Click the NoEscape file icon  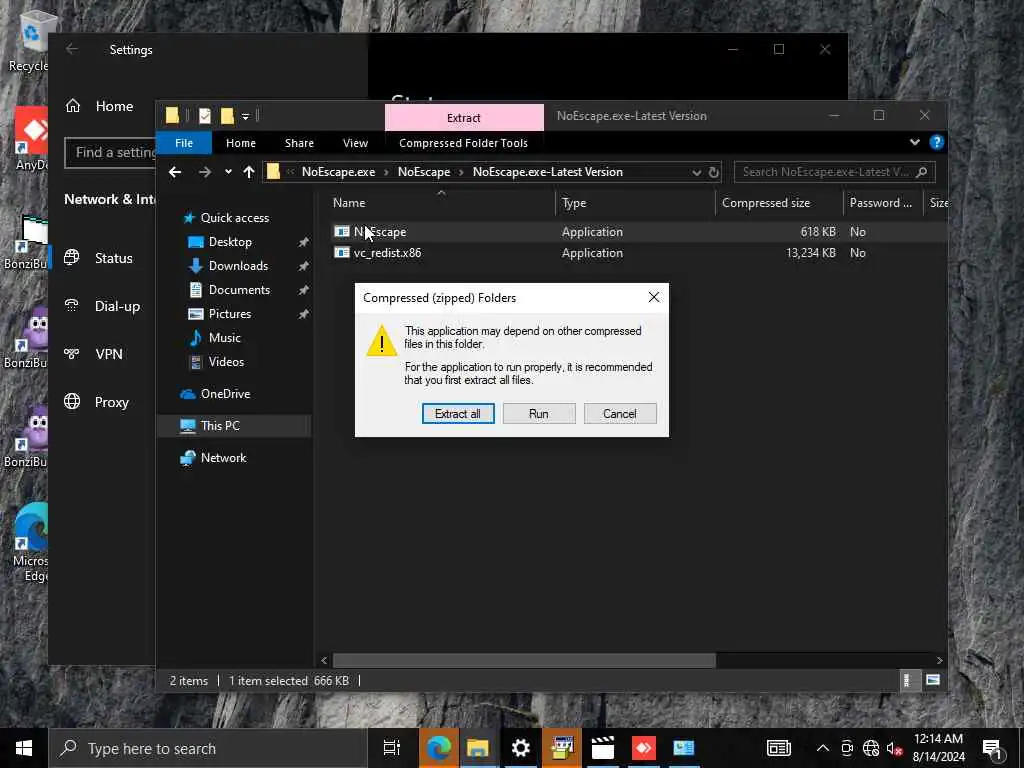coord(342,231)
